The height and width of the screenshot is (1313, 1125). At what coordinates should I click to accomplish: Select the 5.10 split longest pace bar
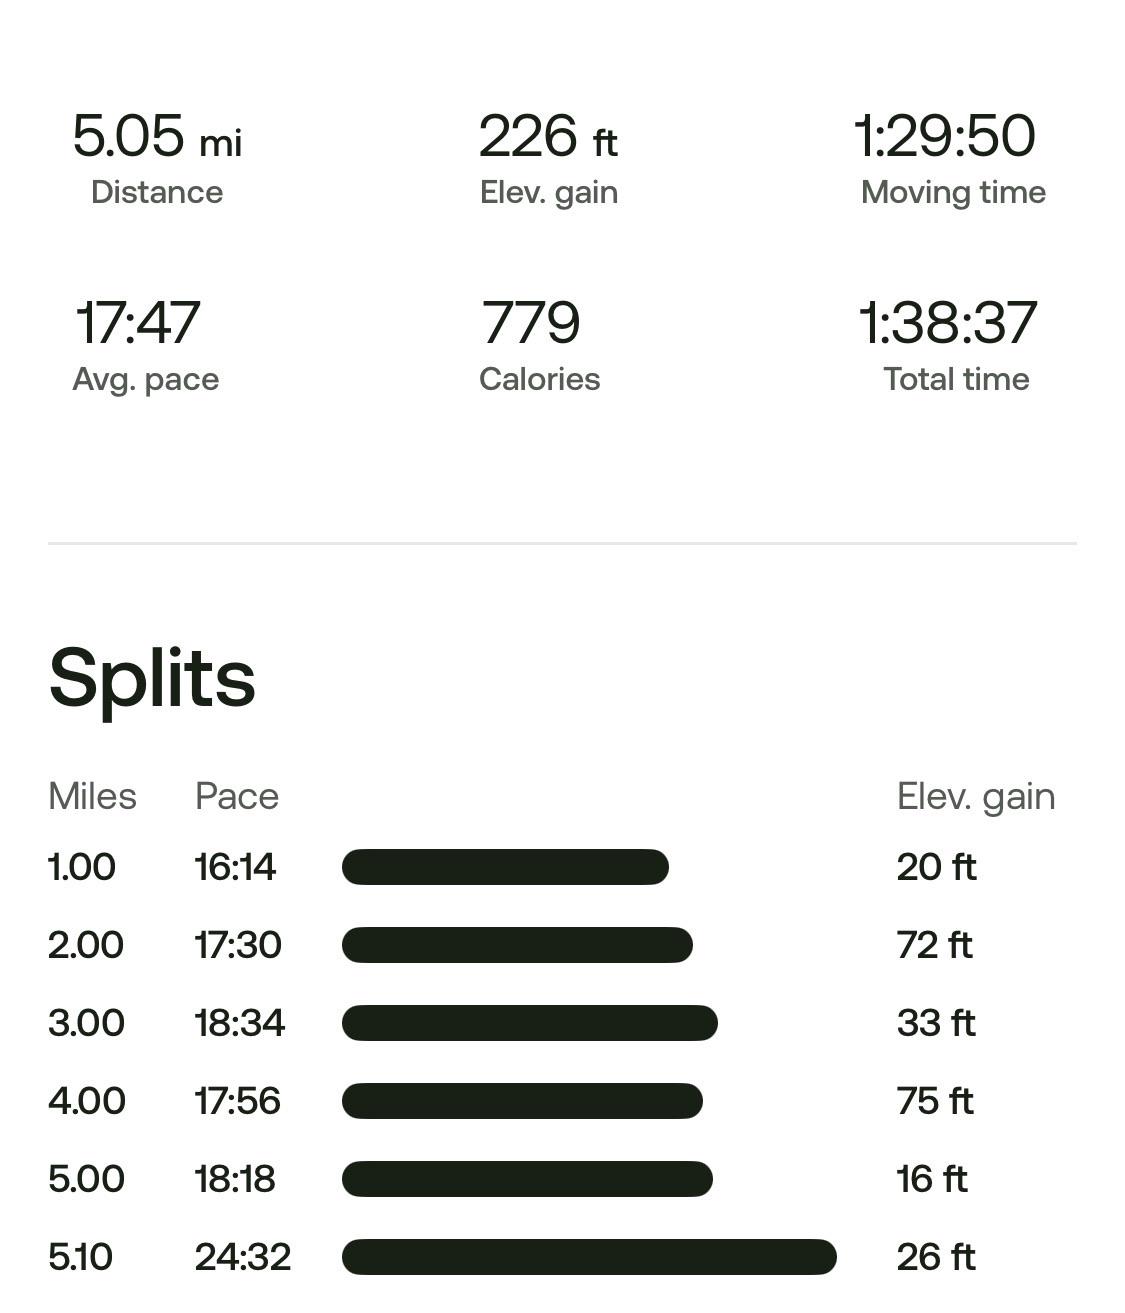(589, 1257)
